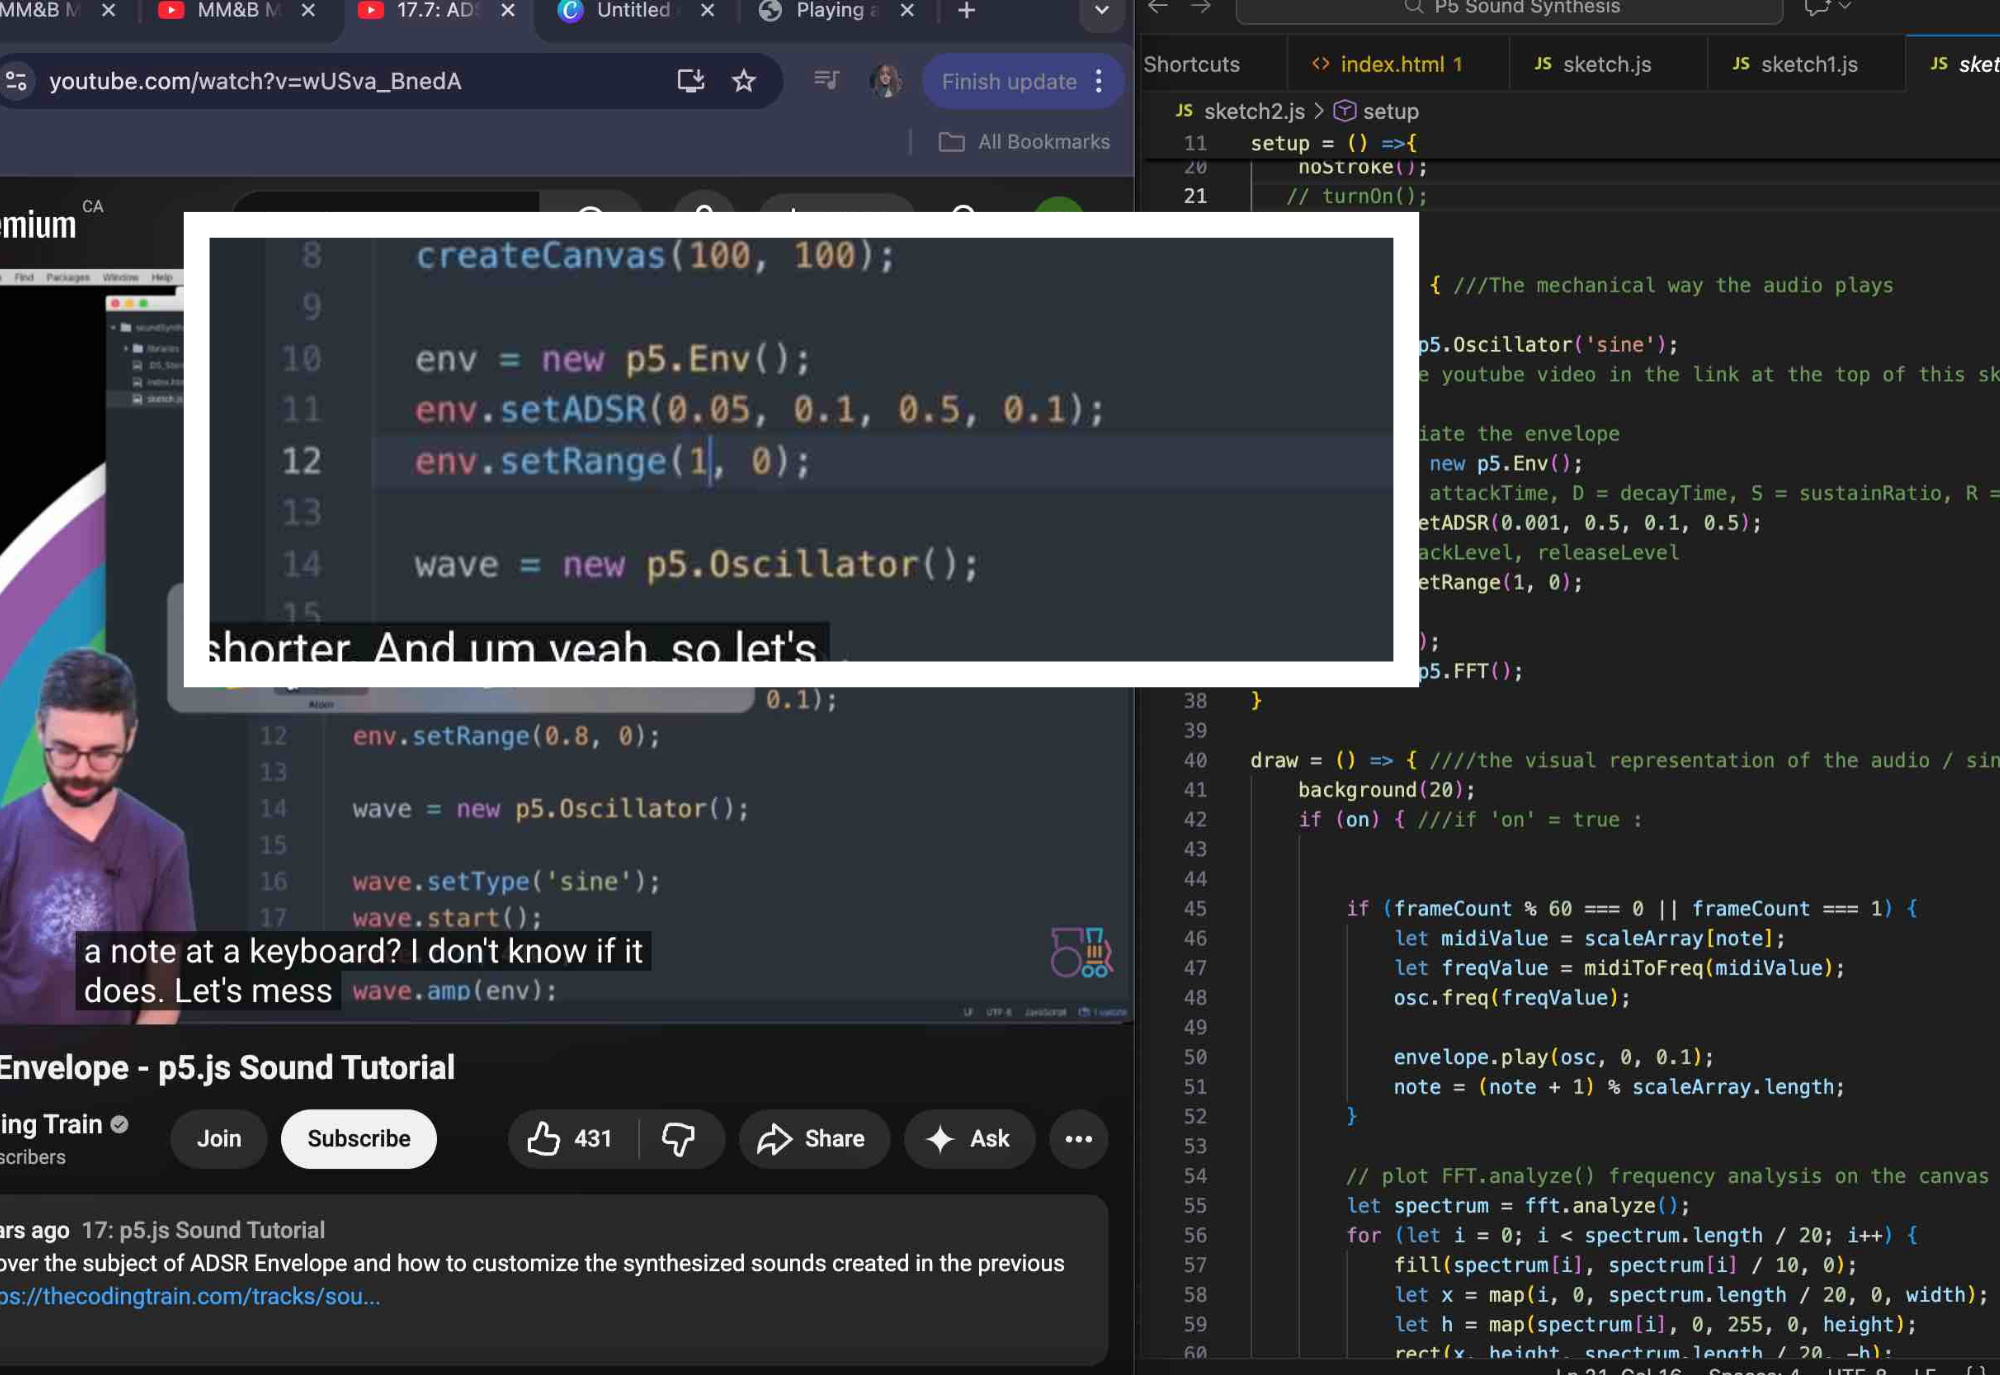
Task: Like the video with thumbs up
Action: point(572,1138)
